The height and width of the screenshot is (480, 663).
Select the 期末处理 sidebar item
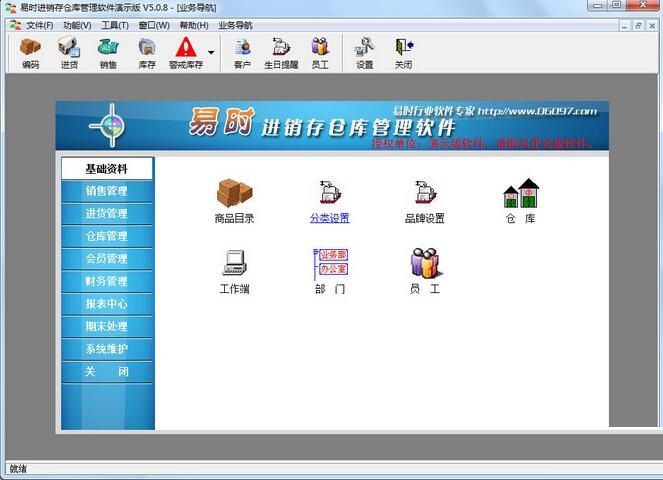click(x=107, y=326)
